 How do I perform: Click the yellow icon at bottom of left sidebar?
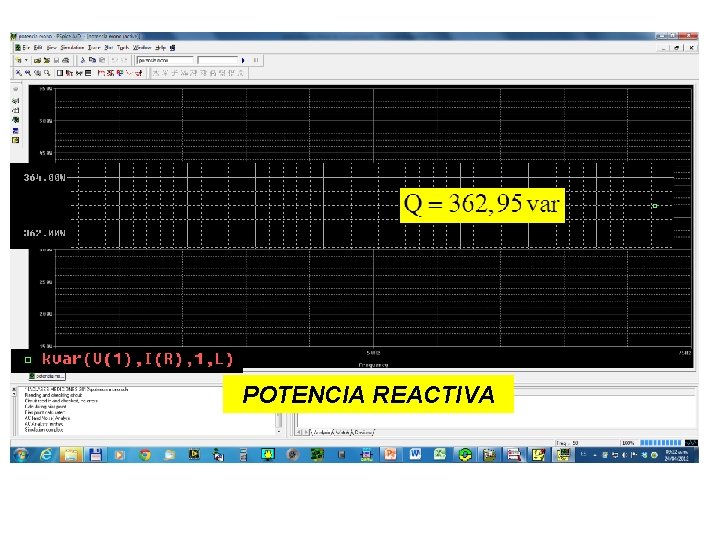coord(16,140)
